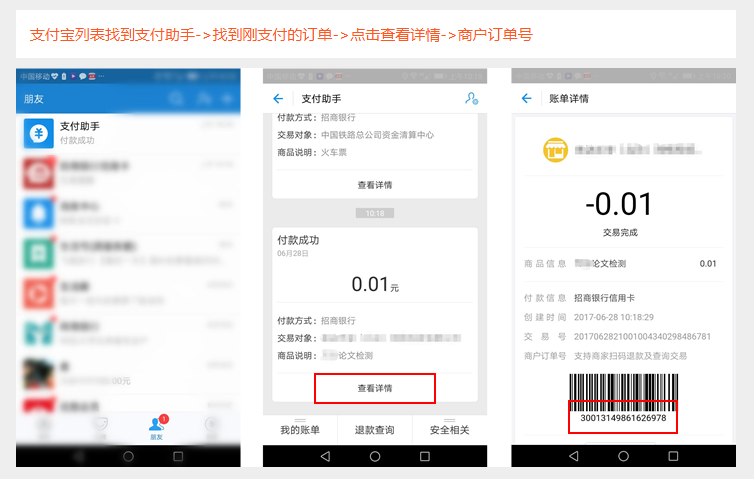
Task: Open the contact profile icon in 支付助手
Action: click(x=471, y=99)
